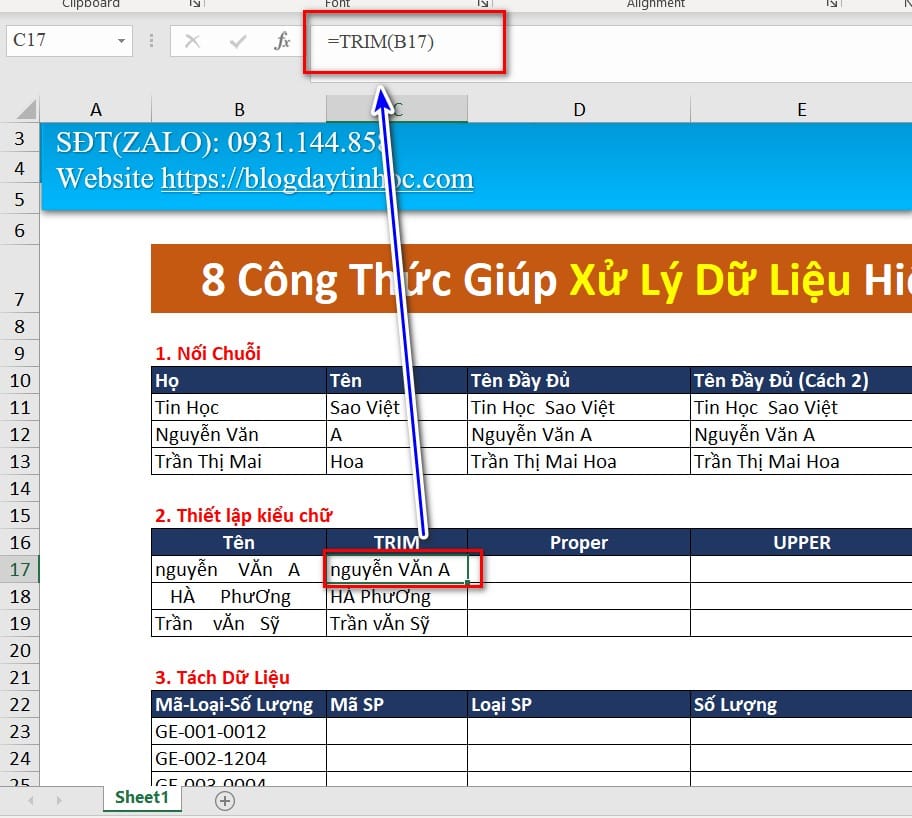This screenshot has width=912, height=818.
Task: Click 'Nguyễn Văn A' under Tên Đầy Đủ (Cách 2)
Action: pos(801,435)
